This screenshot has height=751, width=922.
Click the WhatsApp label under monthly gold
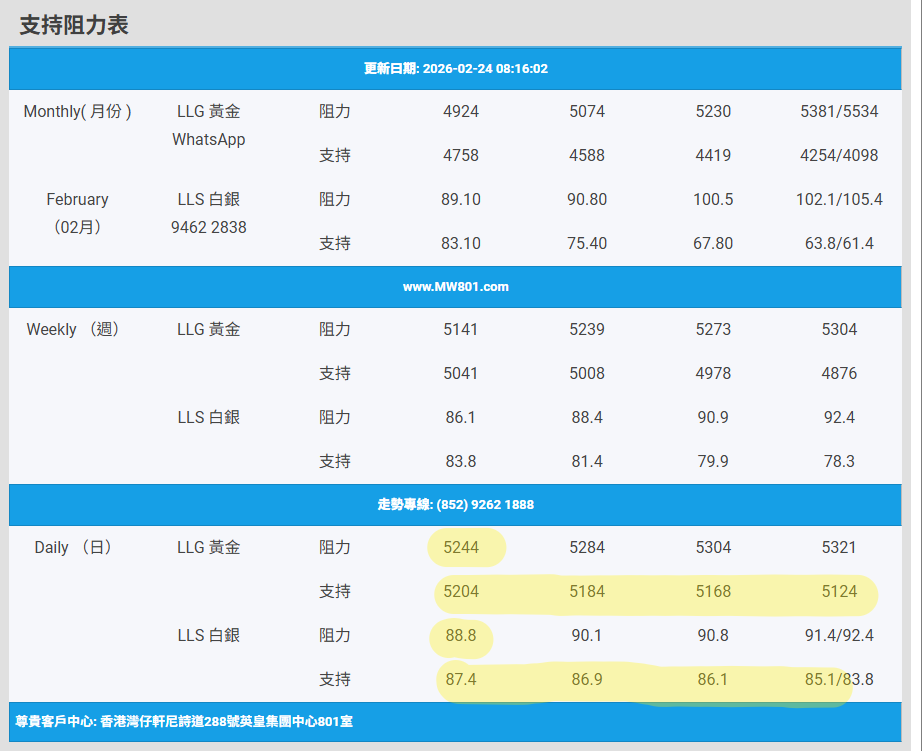208,140
